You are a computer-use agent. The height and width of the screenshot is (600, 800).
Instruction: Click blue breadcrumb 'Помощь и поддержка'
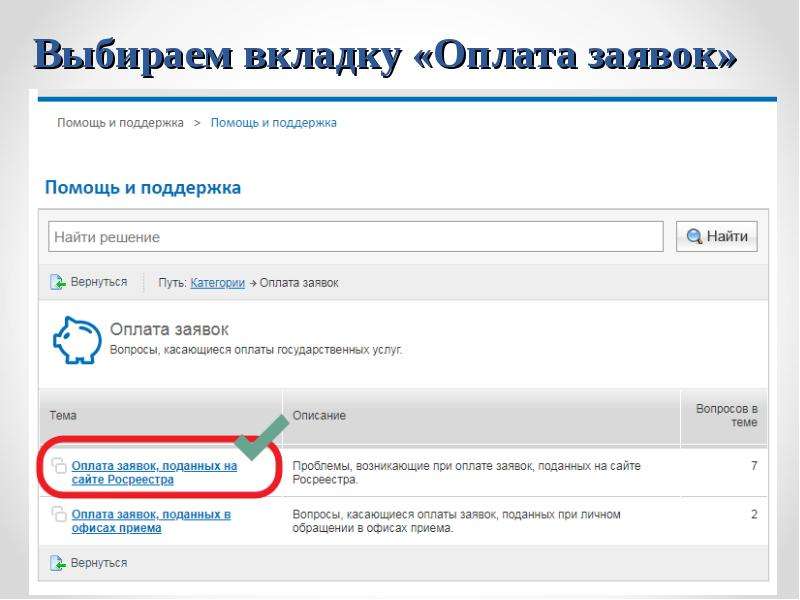pos(273,123)
